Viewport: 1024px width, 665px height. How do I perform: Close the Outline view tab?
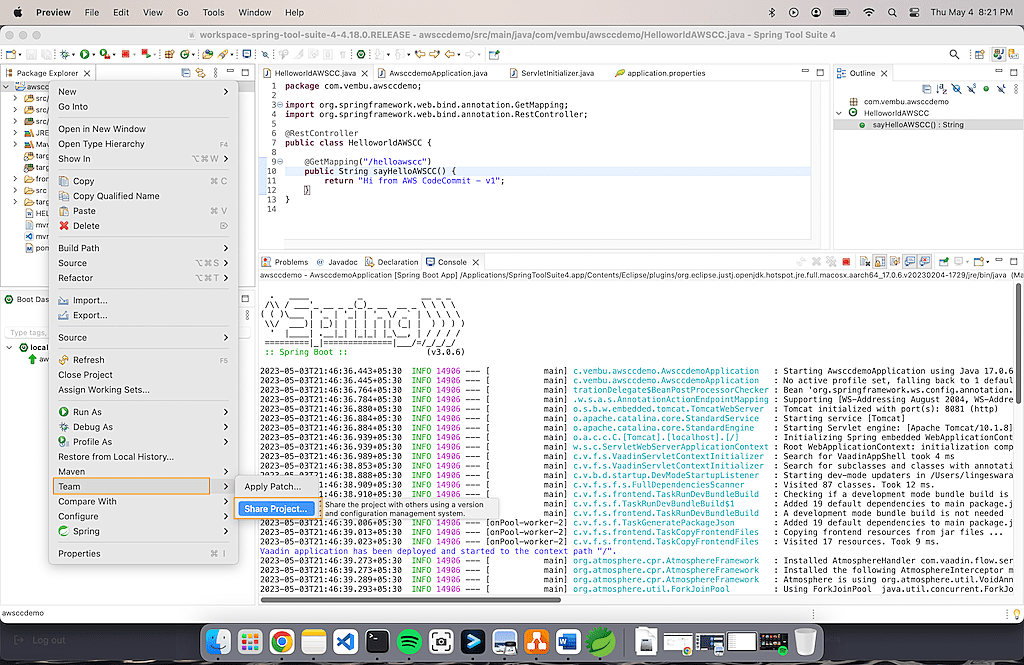[884, 73]
